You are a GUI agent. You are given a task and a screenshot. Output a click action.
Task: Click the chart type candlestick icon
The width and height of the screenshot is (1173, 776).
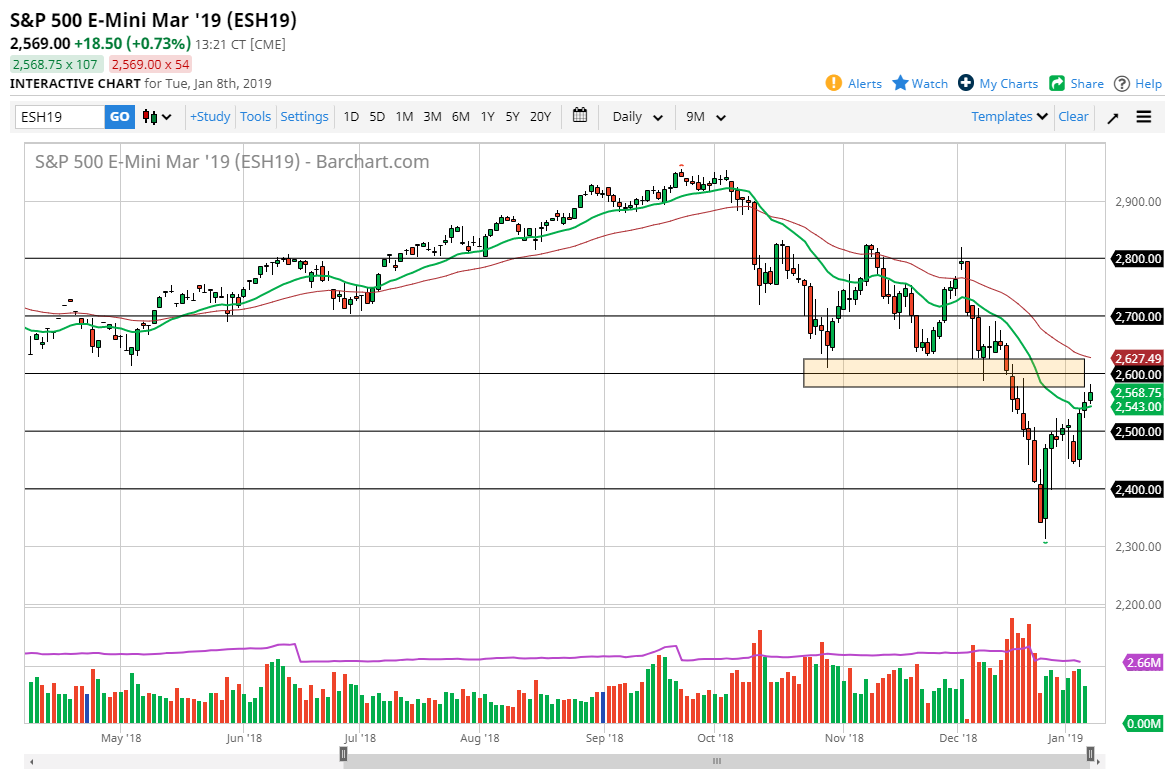click(150, 117)
